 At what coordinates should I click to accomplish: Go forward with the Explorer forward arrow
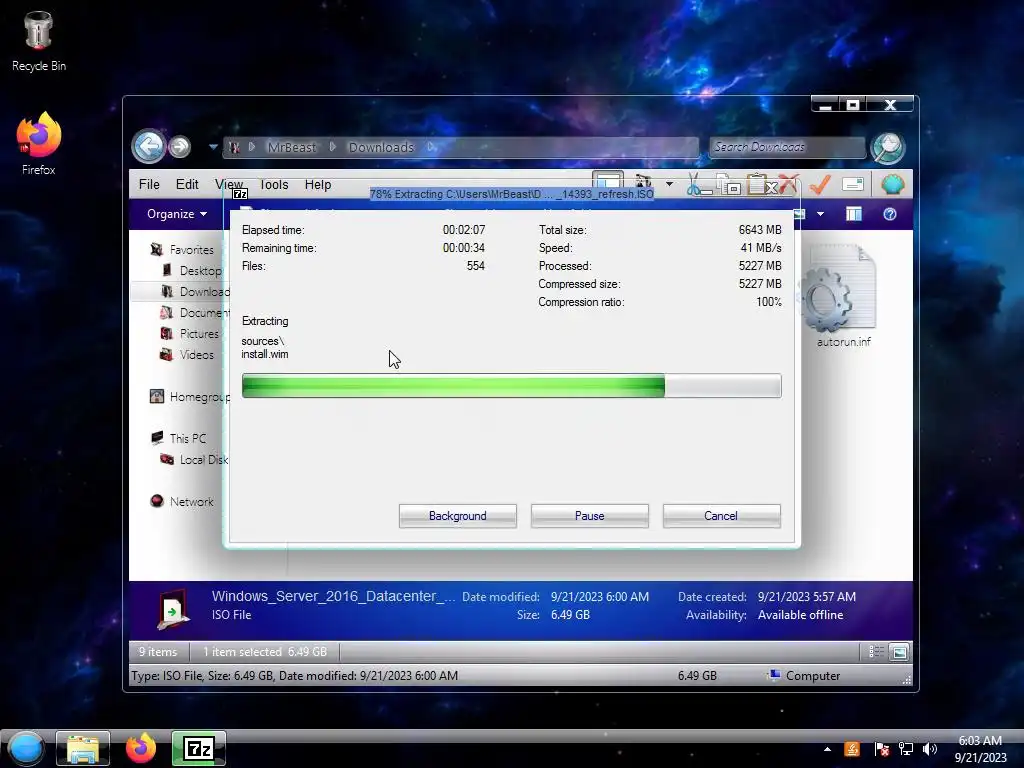(180, 146)
